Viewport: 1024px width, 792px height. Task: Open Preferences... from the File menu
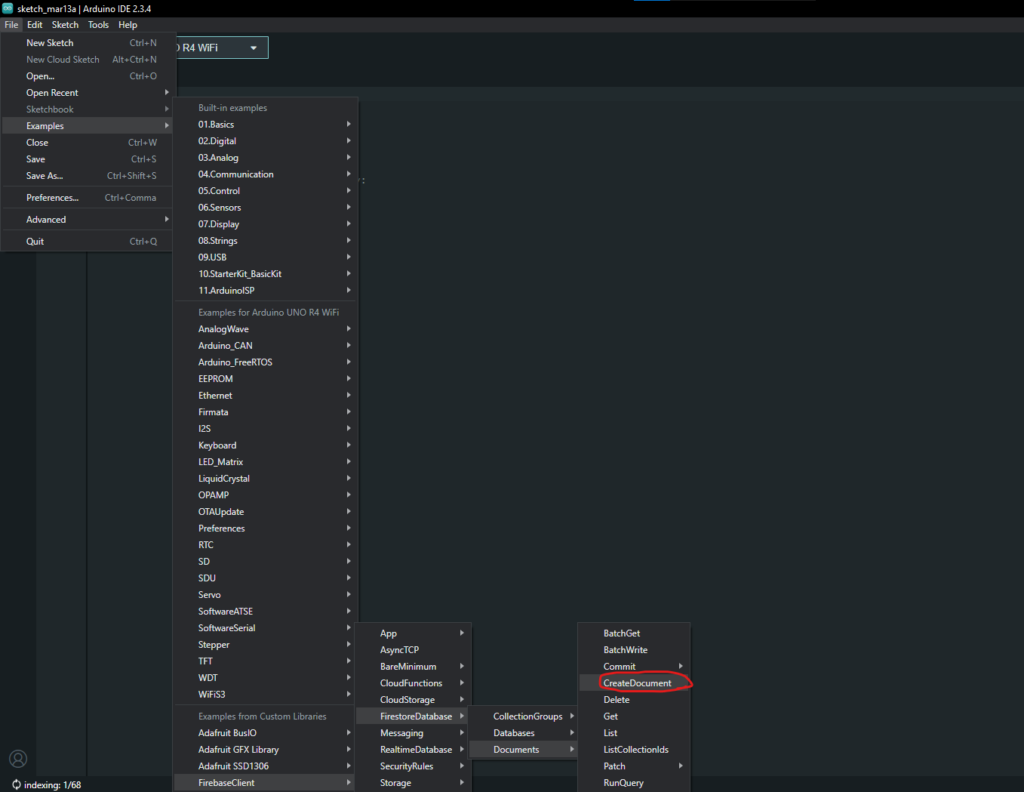pyautogui.click(x=88, y=198)
